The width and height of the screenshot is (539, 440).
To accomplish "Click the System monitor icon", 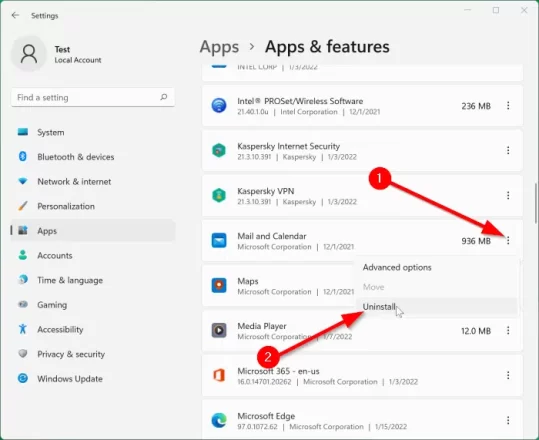I will (23, 132).
